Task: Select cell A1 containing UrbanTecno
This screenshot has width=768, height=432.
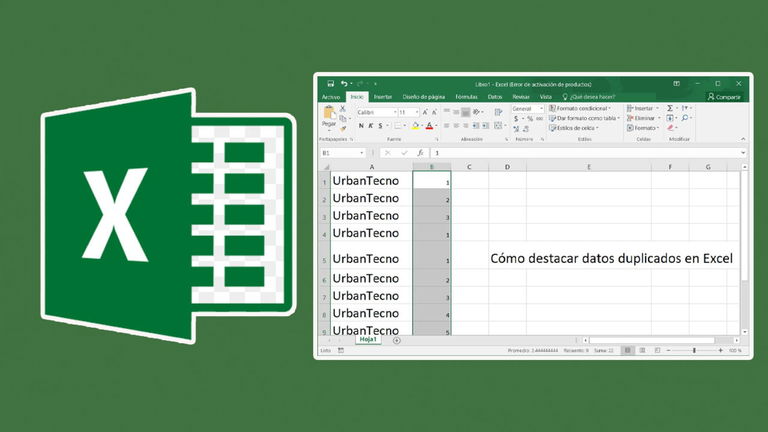Action: (371, 181)
